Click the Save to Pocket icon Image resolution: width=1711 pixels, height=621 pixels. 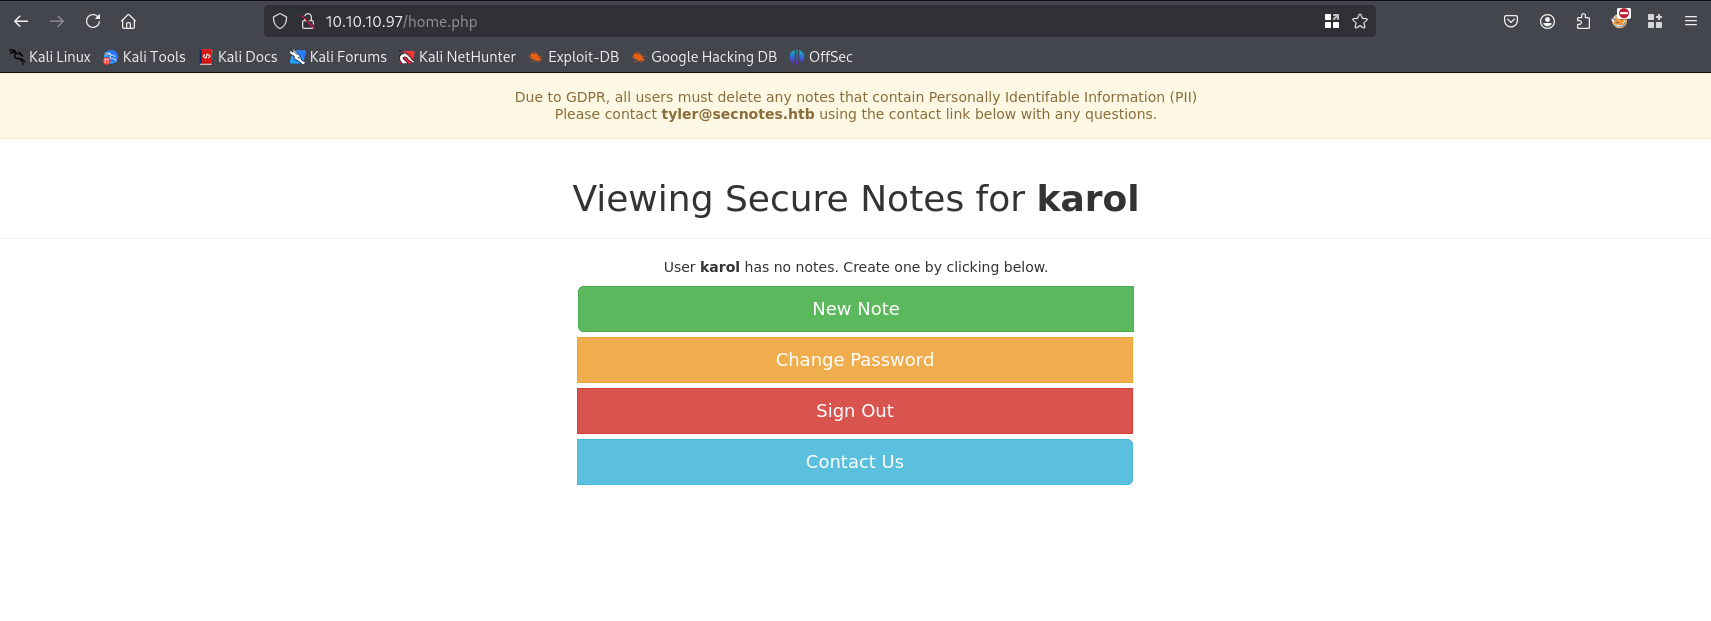1511,21
